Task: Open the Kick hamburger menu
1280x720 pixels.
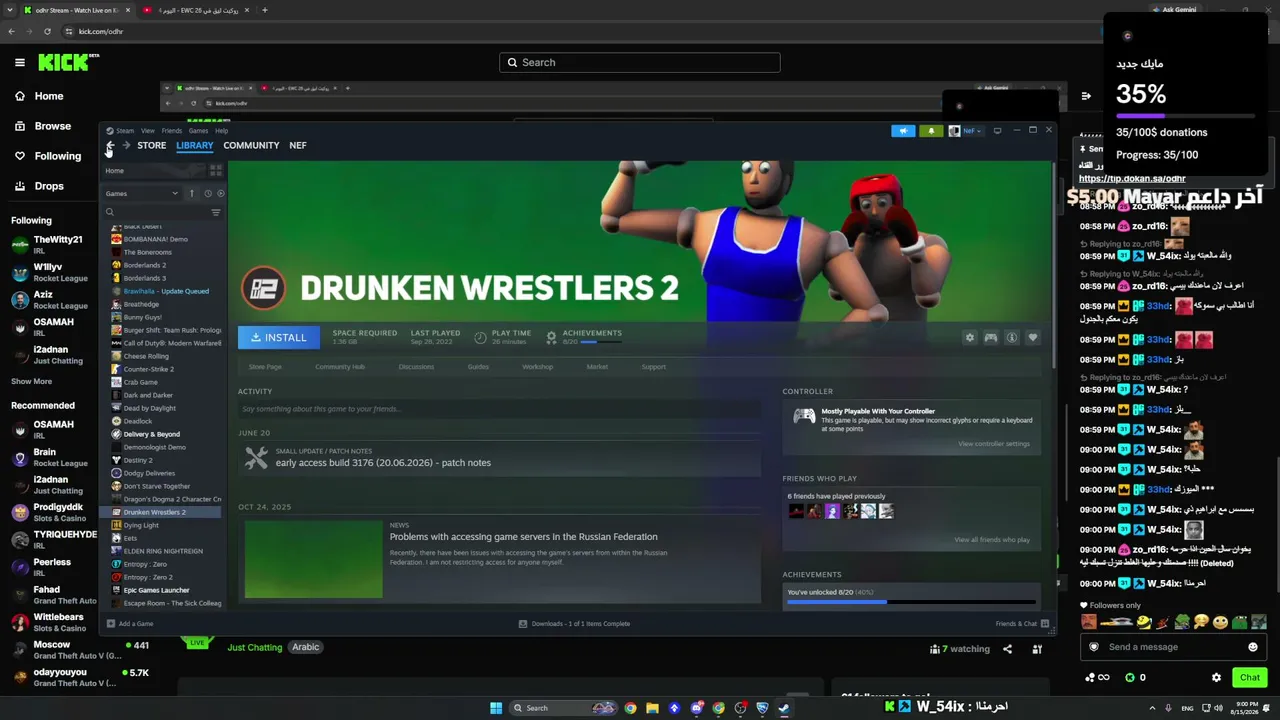Action: click(x=20, y=62)
